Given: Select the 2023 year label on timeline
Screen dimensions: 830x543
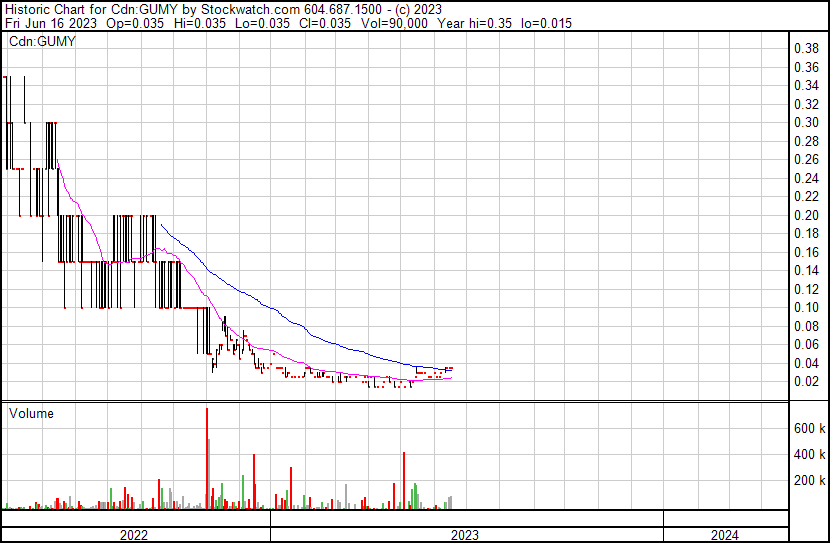Looking at the screenshot, I should click(x=466, y=535).
